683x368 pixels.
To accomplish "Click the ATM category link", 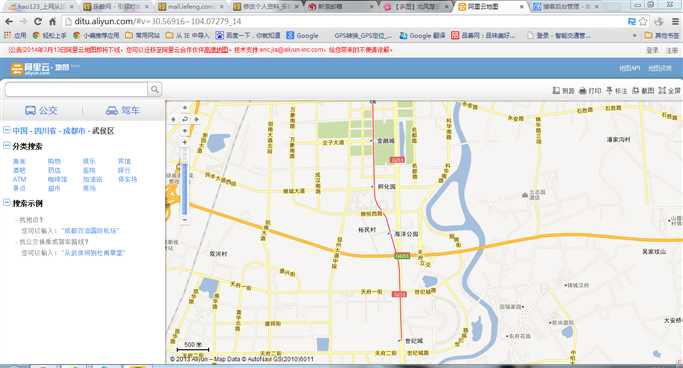I will [20, 179].
